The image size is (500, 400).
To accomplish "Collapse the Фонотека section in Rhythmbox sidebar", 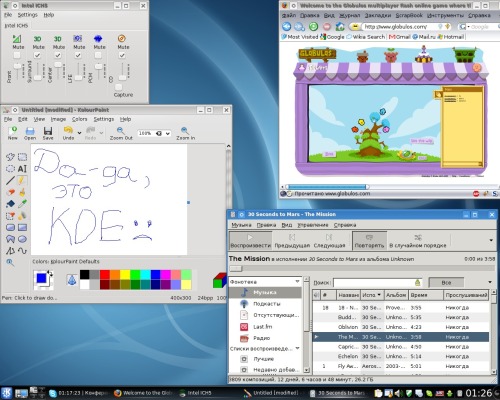I will coord(297,282).
